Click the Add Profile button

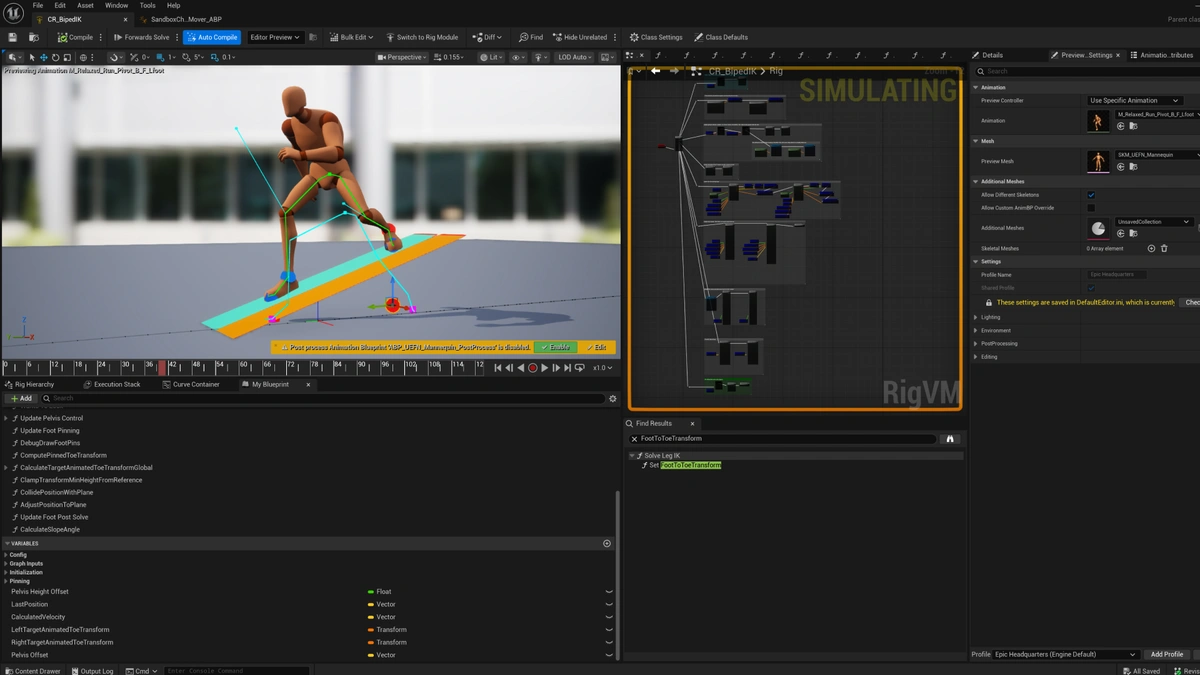pos(1166,654)
